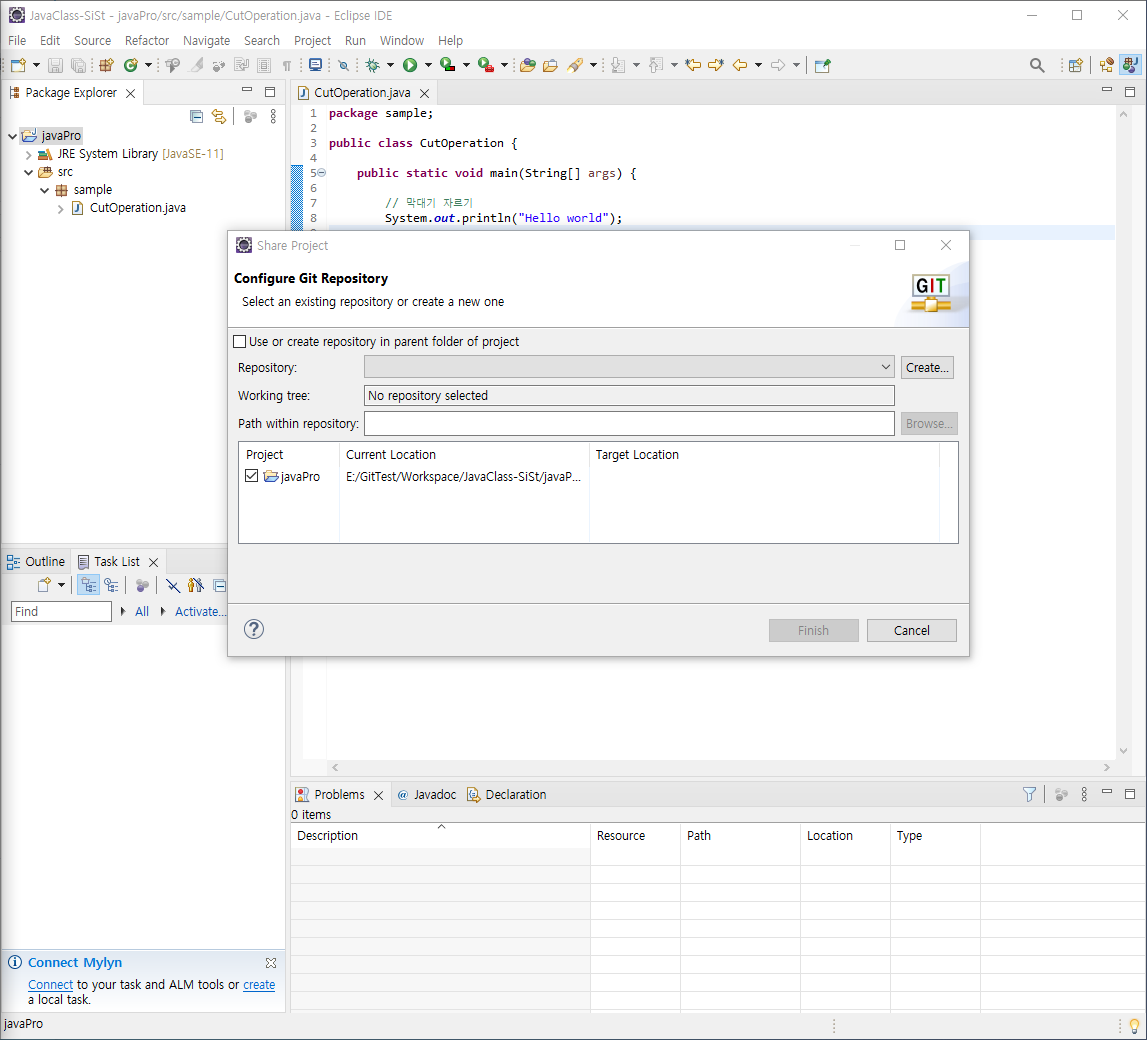This screenshot has height=1040, width=1147.
Task: Open the Debug dropdown arrow
Action: 390,65
